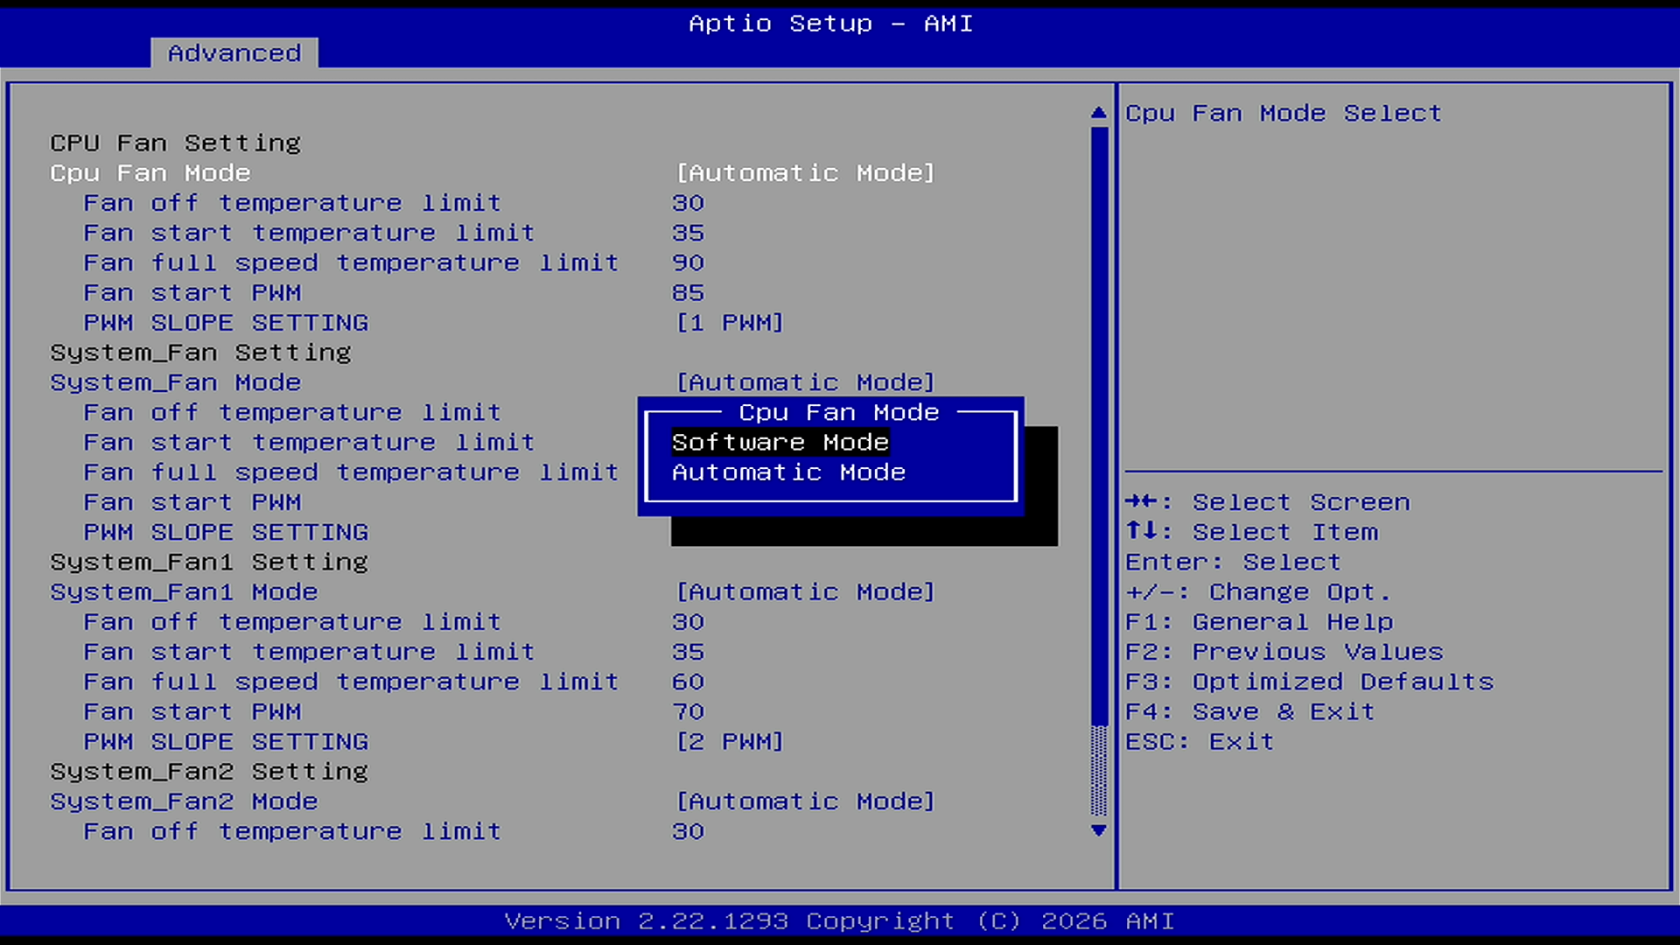Open System_Fan1 Mode Automatic Mode value
The width and height of the screenshot is (1680, 945).
805,592
